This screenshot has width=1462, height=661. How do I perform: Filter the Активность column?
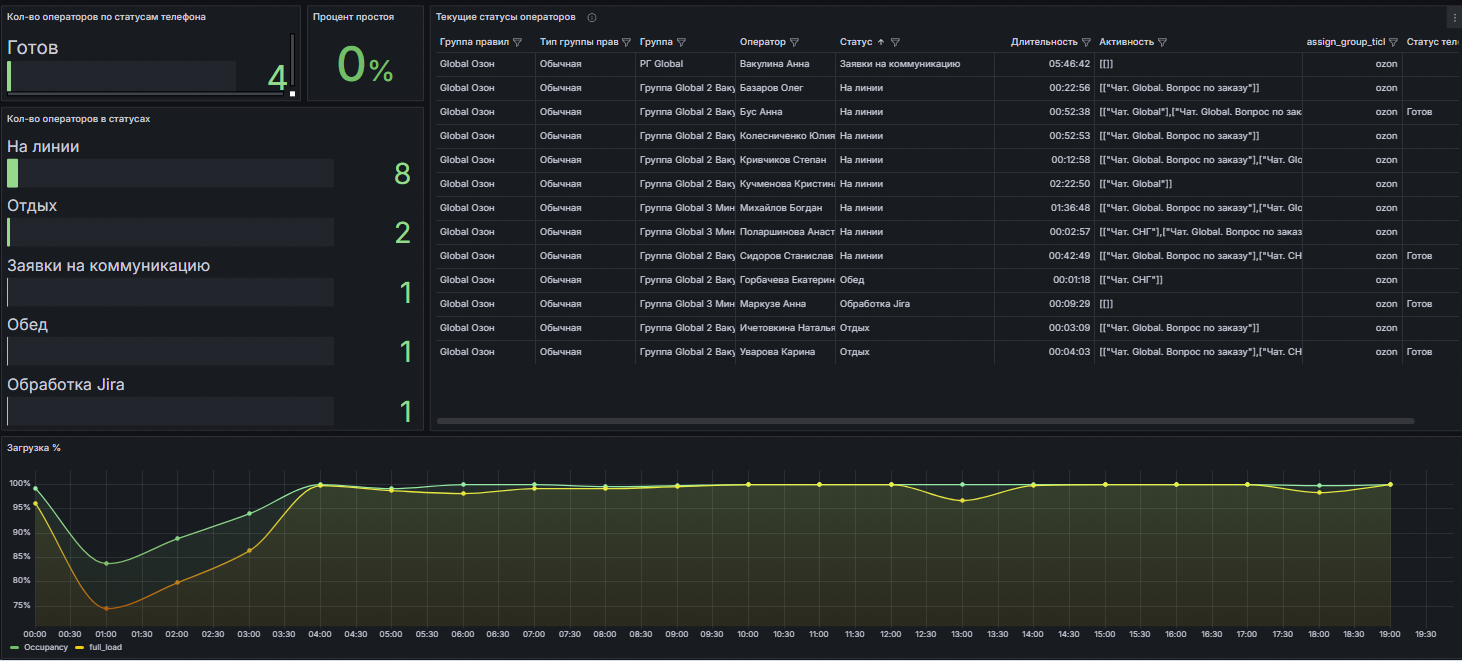(x=1162, y=43)
